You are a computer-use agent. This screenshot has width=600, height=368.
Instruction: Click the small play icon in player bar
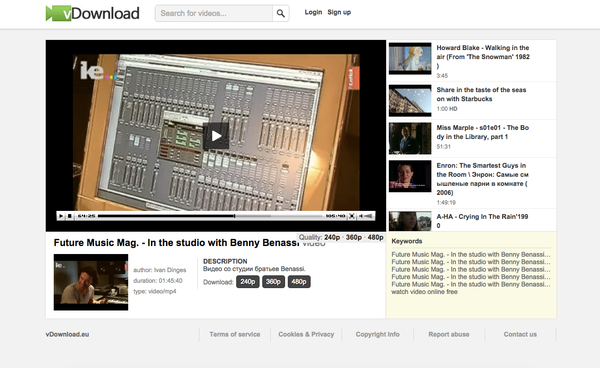click(x=61, y=216)
